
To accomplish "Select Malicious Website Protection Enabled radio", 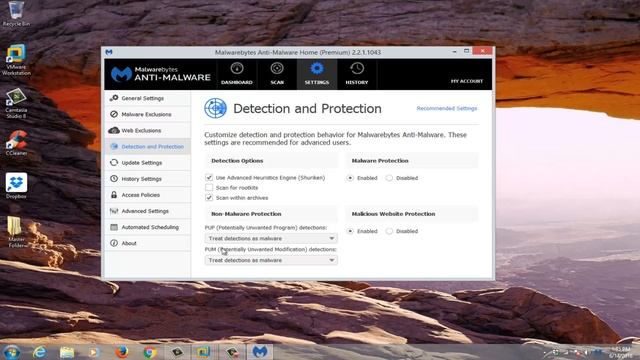I will pyautogui.click(x=350, y=231).
